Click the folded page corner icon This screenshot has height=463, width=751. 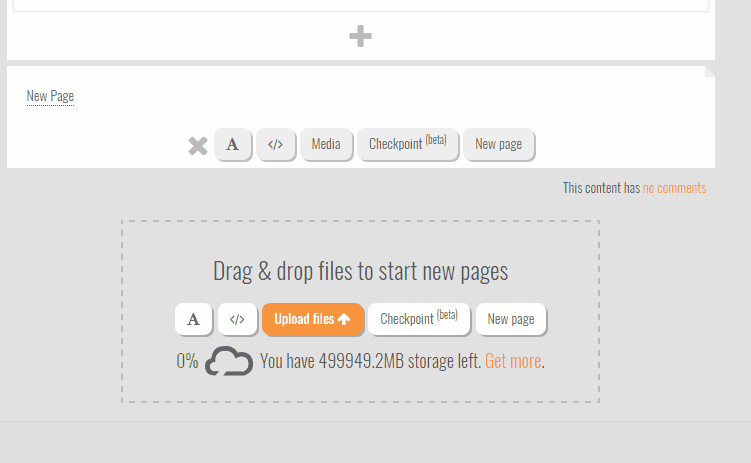[x=709, y=71]
